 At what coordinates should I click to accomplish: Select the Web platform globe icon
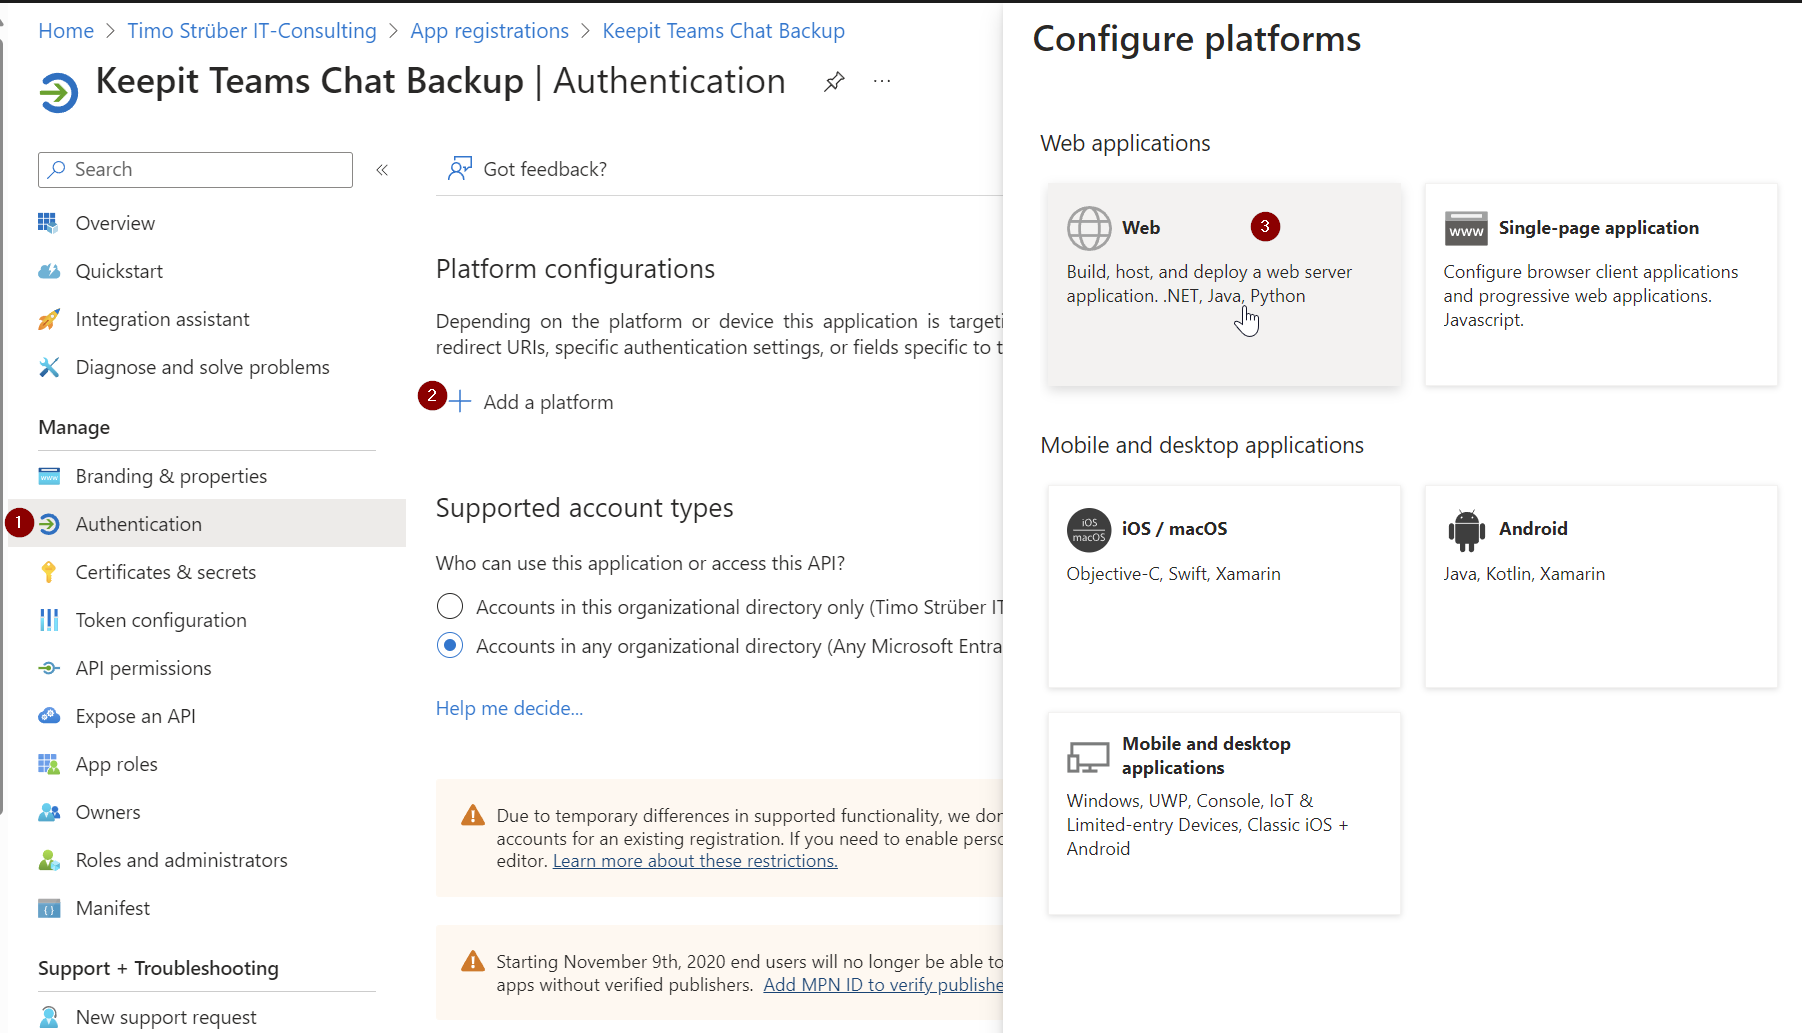[x=1088, y=228]
